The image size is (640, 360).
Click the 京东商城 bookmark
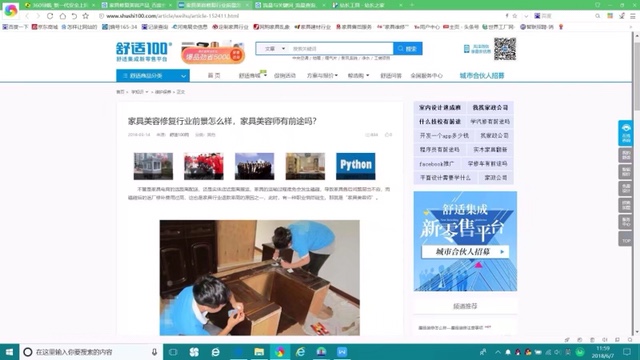(45, 27)
